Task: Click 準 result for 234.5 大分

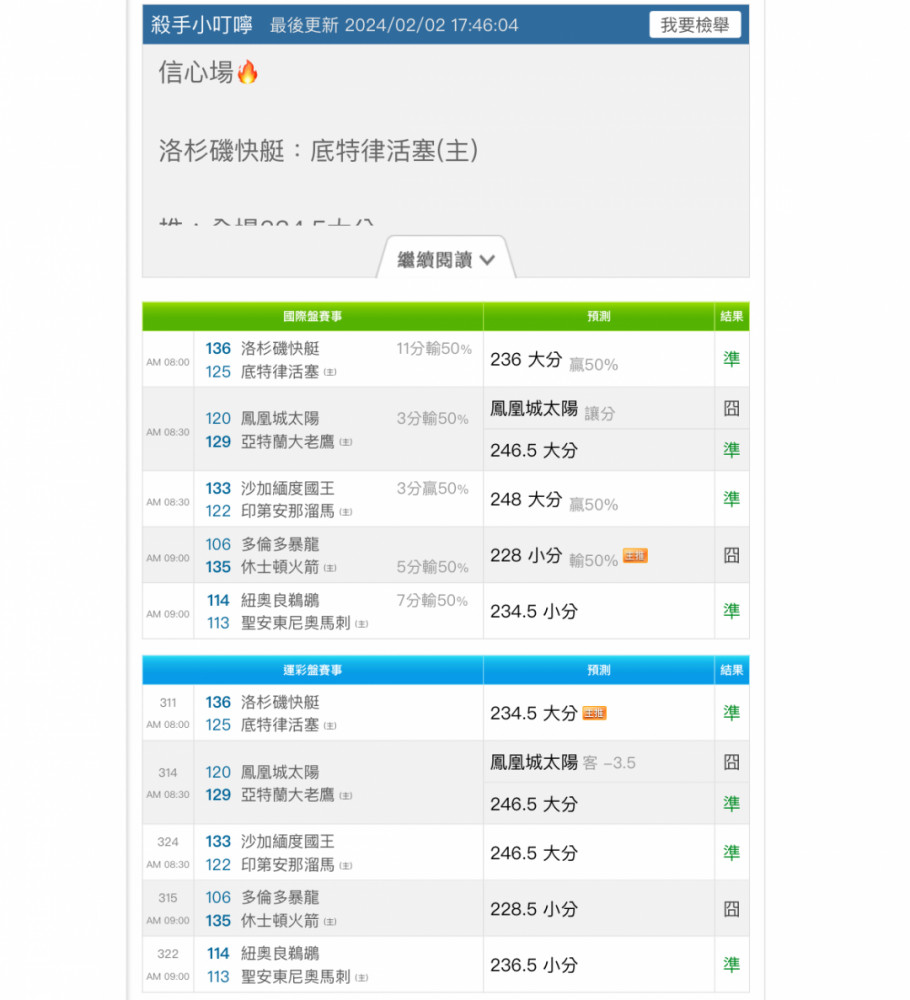Action: click(731, 712)
